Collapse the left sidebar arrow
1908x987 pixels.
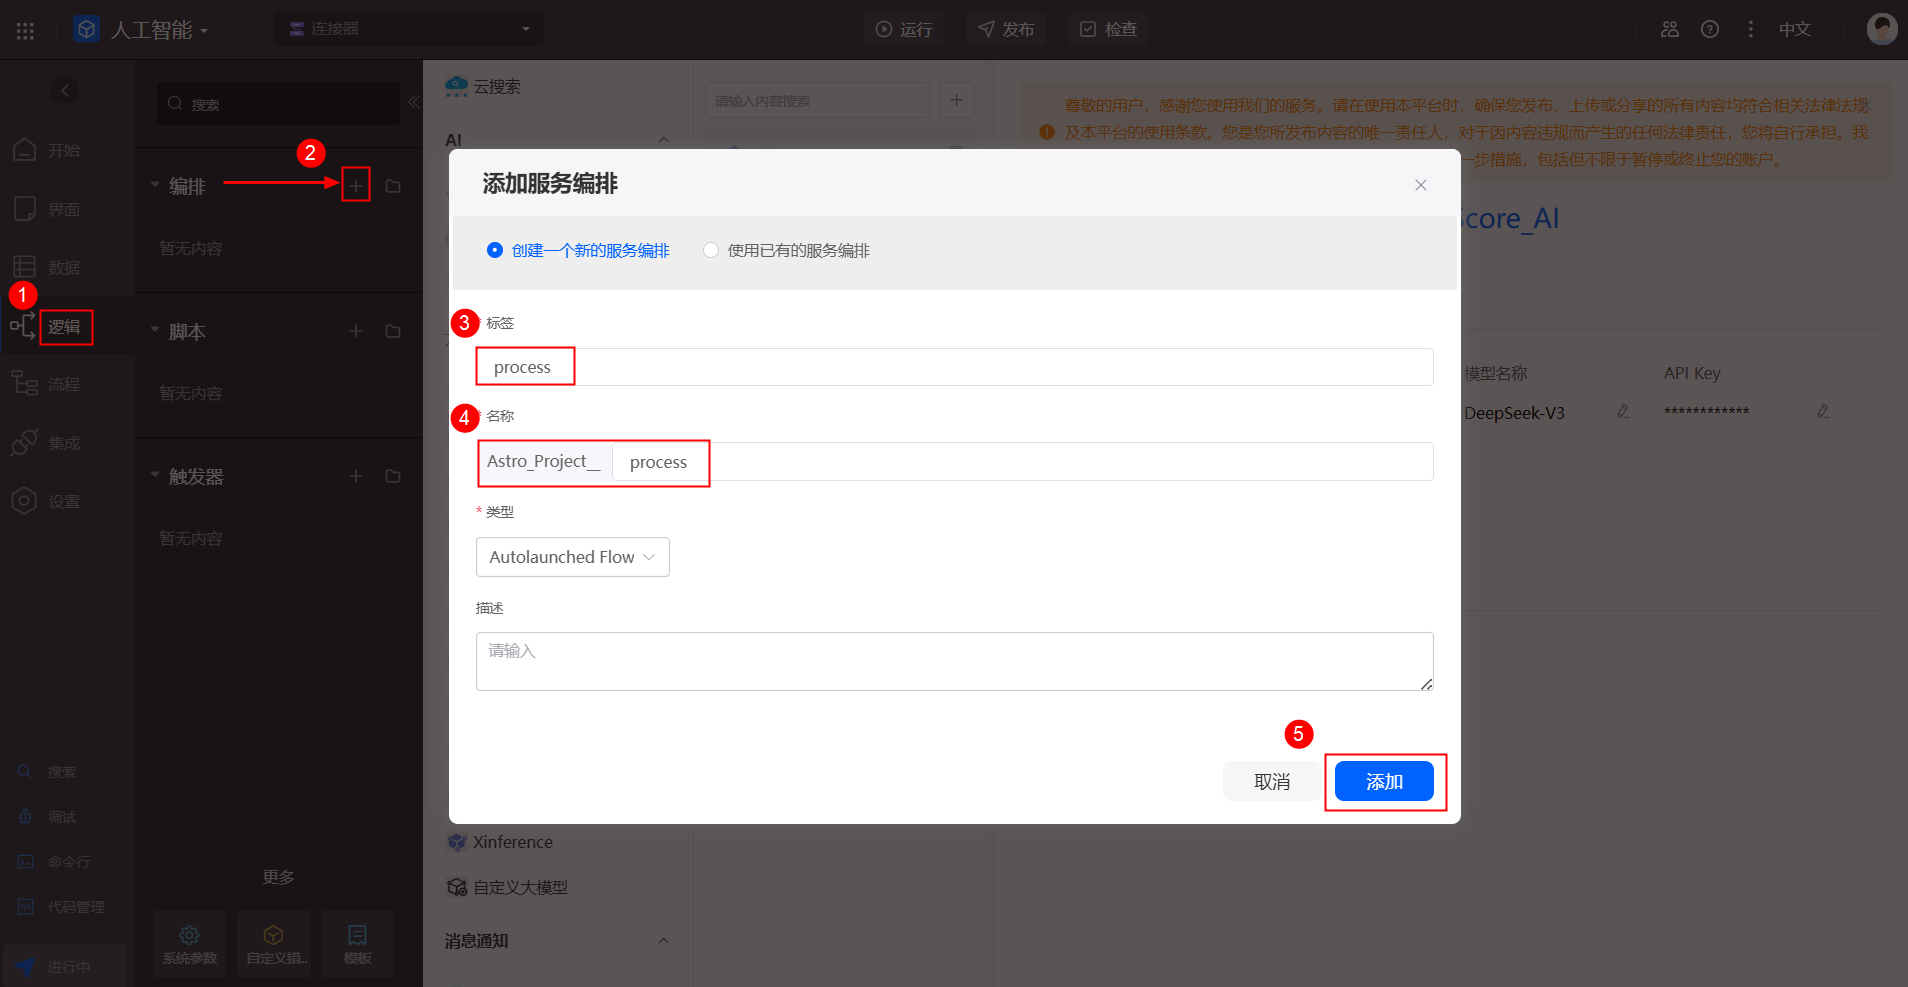pyautogui.click(x=65, y=91)
